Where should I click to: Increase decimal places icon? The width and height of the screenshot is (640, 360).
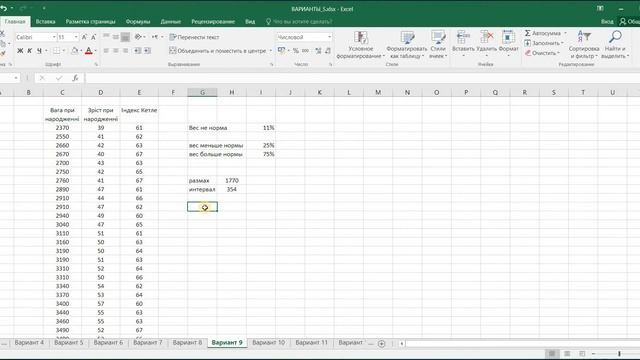point(318,51)
